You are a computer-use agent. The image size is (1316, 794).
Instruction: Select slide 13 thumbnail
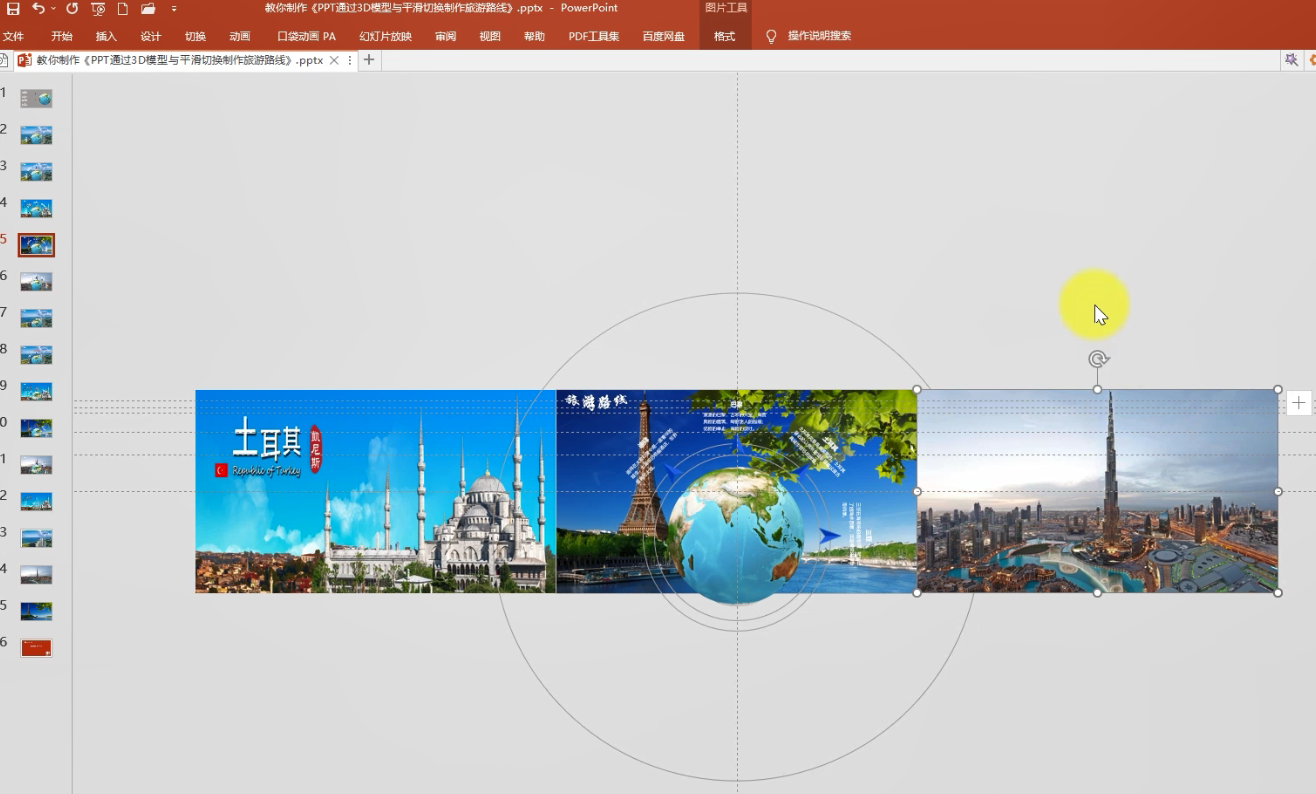(36, 538)
